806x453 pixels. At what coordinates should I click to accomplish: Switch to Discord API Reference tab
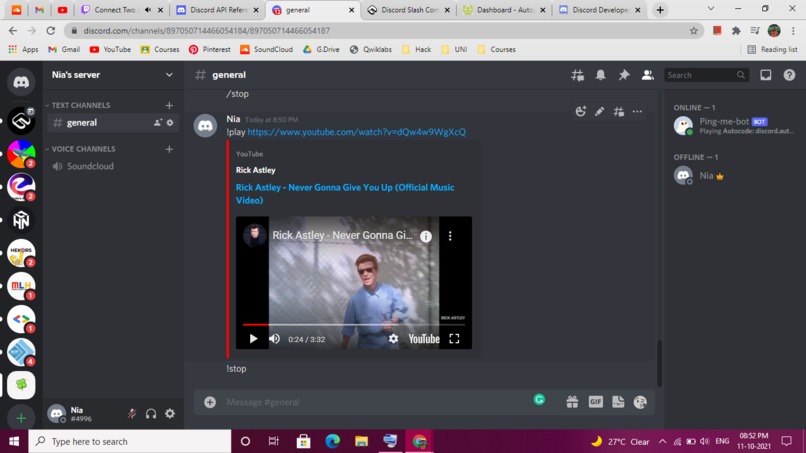pos(217,10)
